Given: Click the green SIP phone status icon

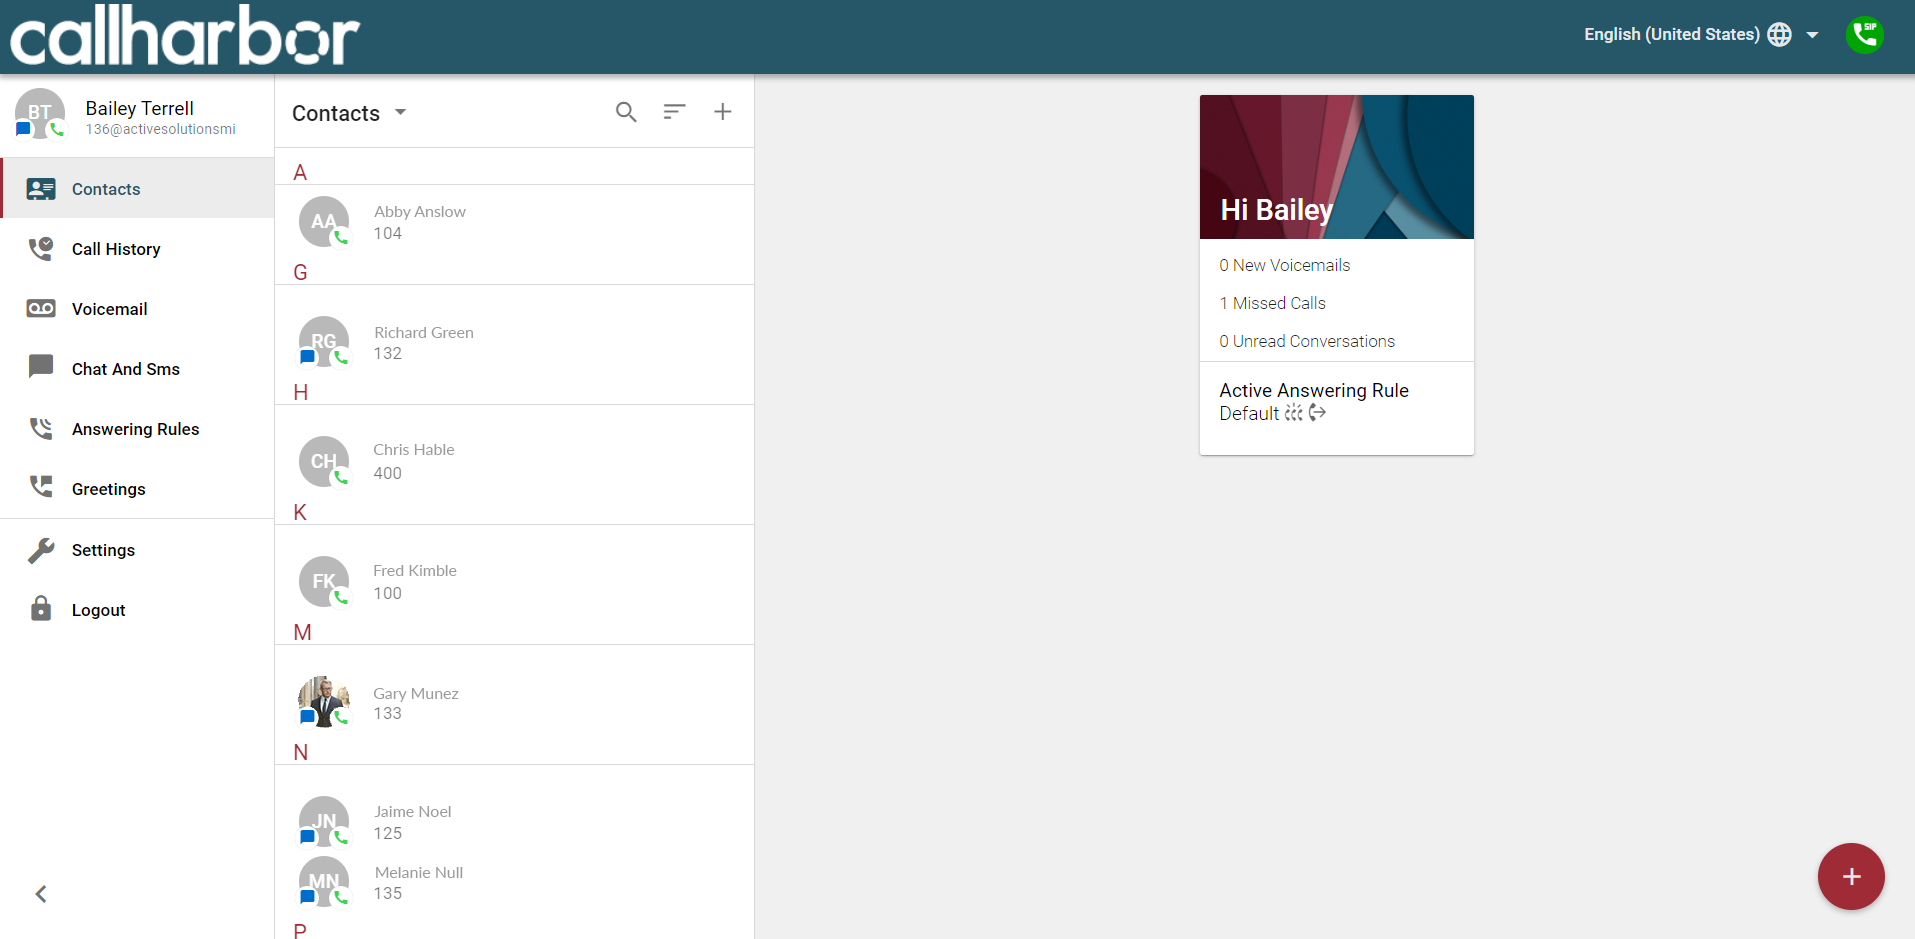Looking at the screenshot, I should pyautogui.click(x=1865, y=35).
